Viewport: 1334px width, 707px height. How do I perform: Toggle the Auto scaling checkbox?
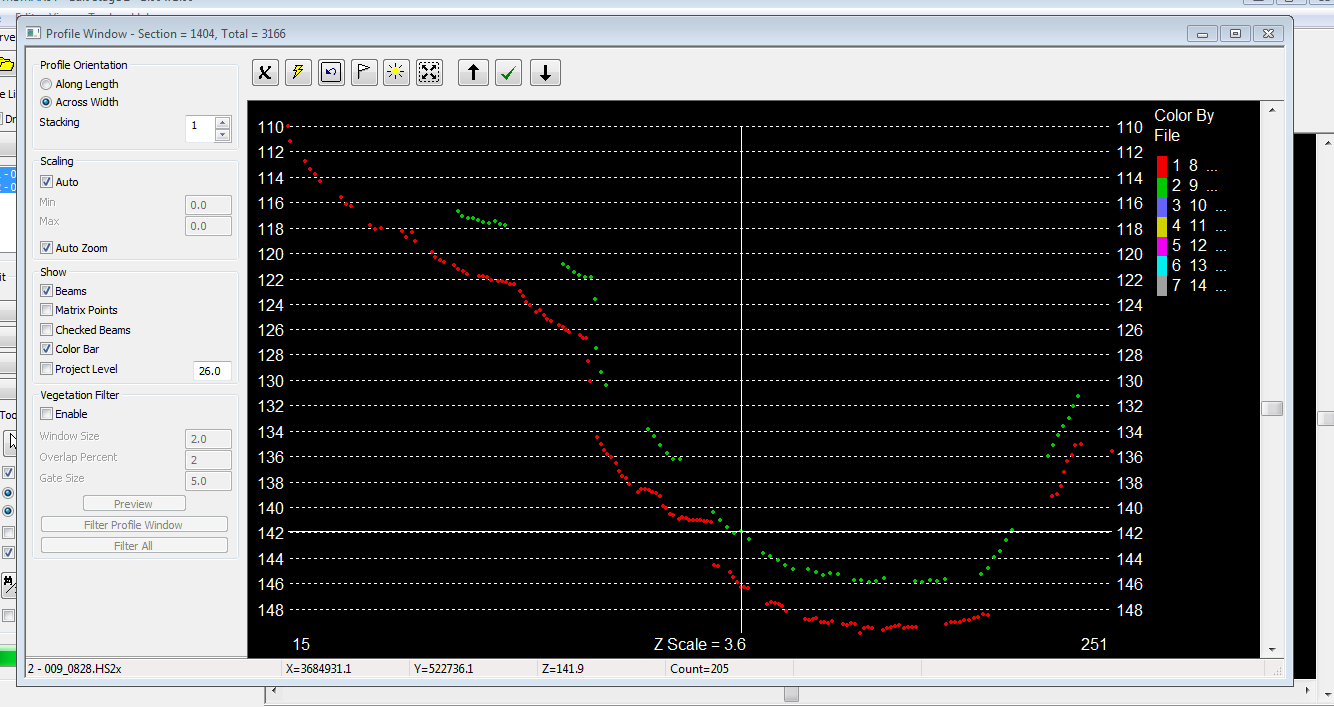(46, 182)
